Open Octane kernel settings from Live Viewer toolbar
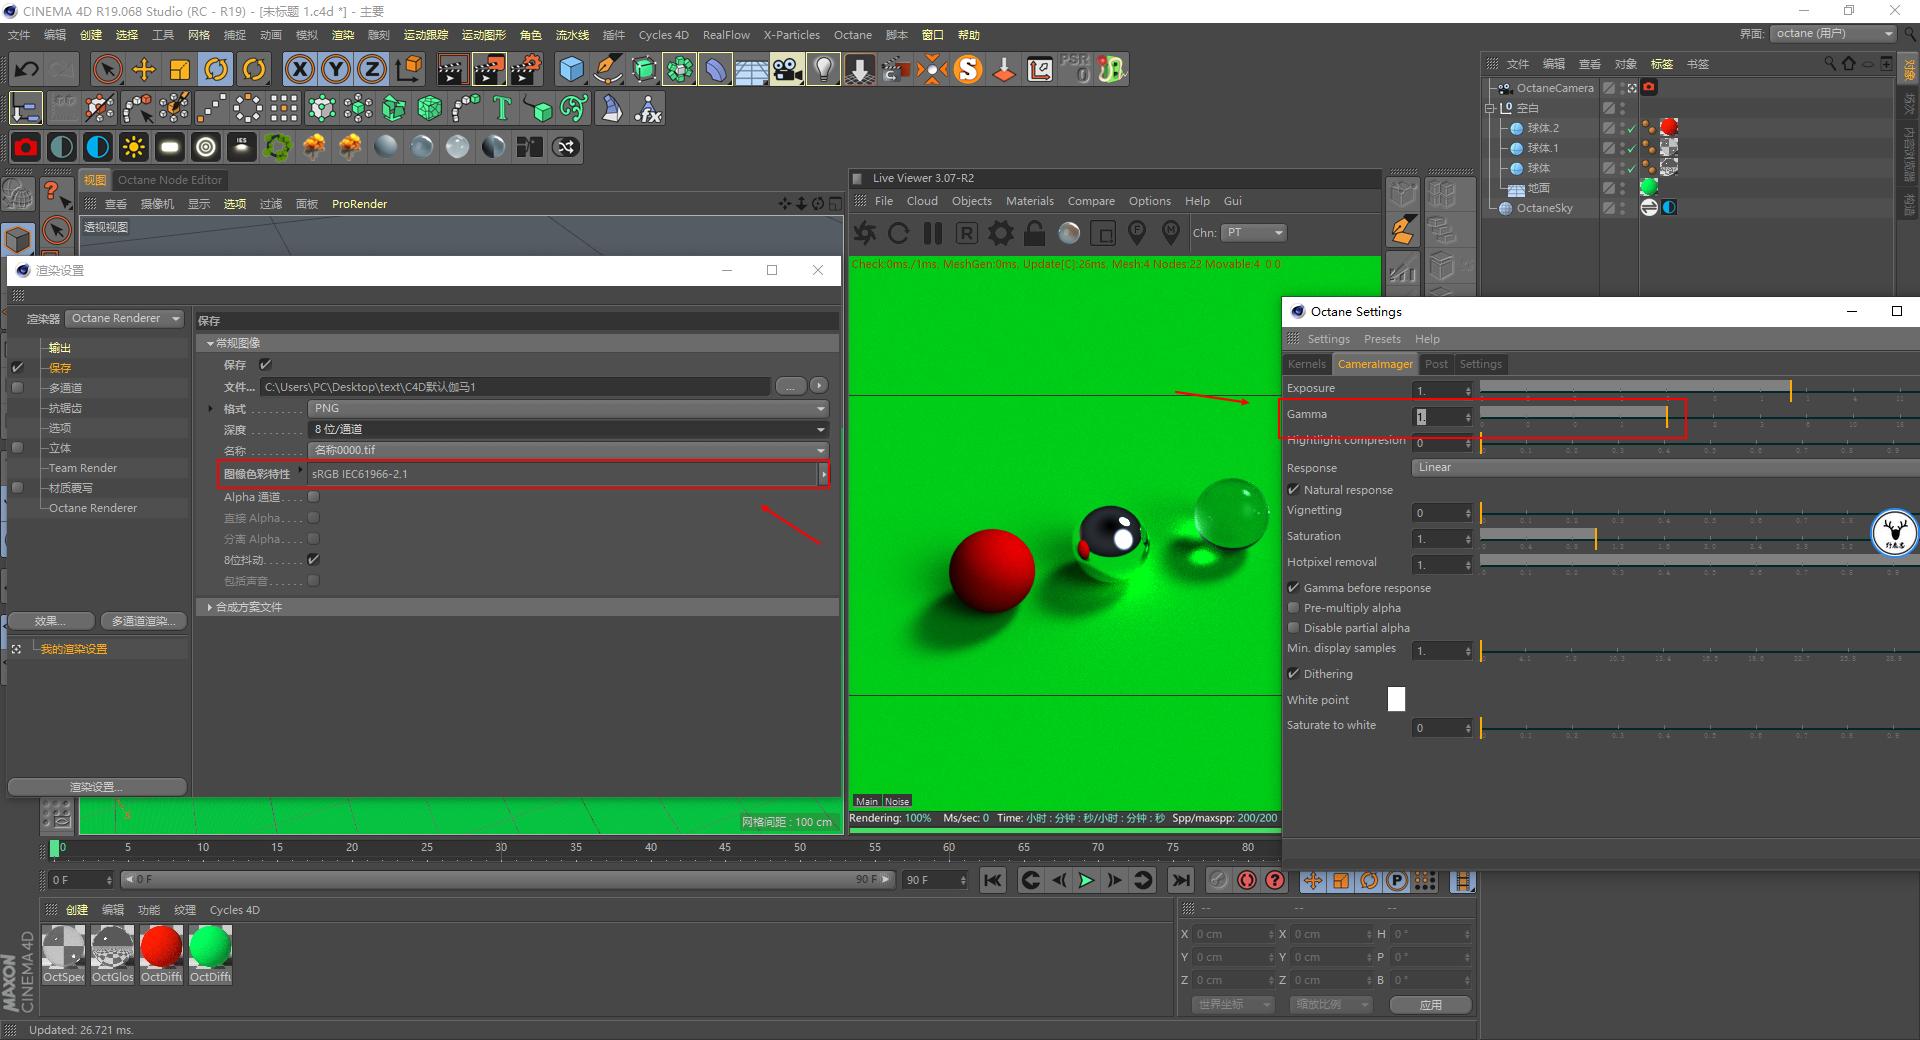Image resolution: width=1920 pixels, height=1040 pixels. tap(1000, 233)
